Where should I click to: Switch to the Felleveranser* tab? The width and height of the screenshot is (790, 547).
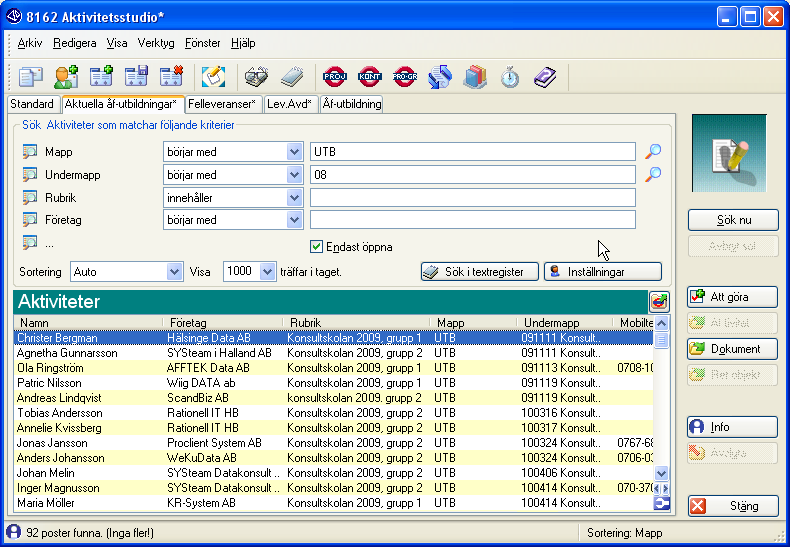tap(222, 104)
